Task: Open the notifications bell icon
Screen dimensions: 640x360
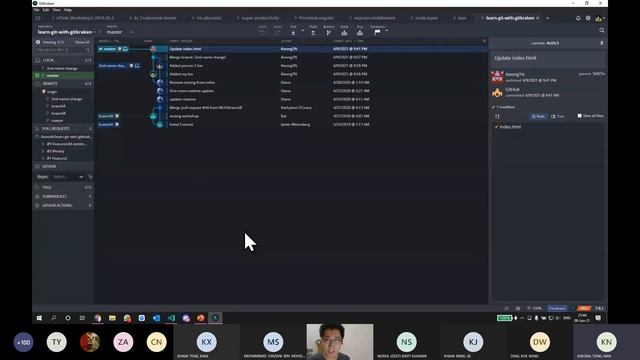Action: 578,18
